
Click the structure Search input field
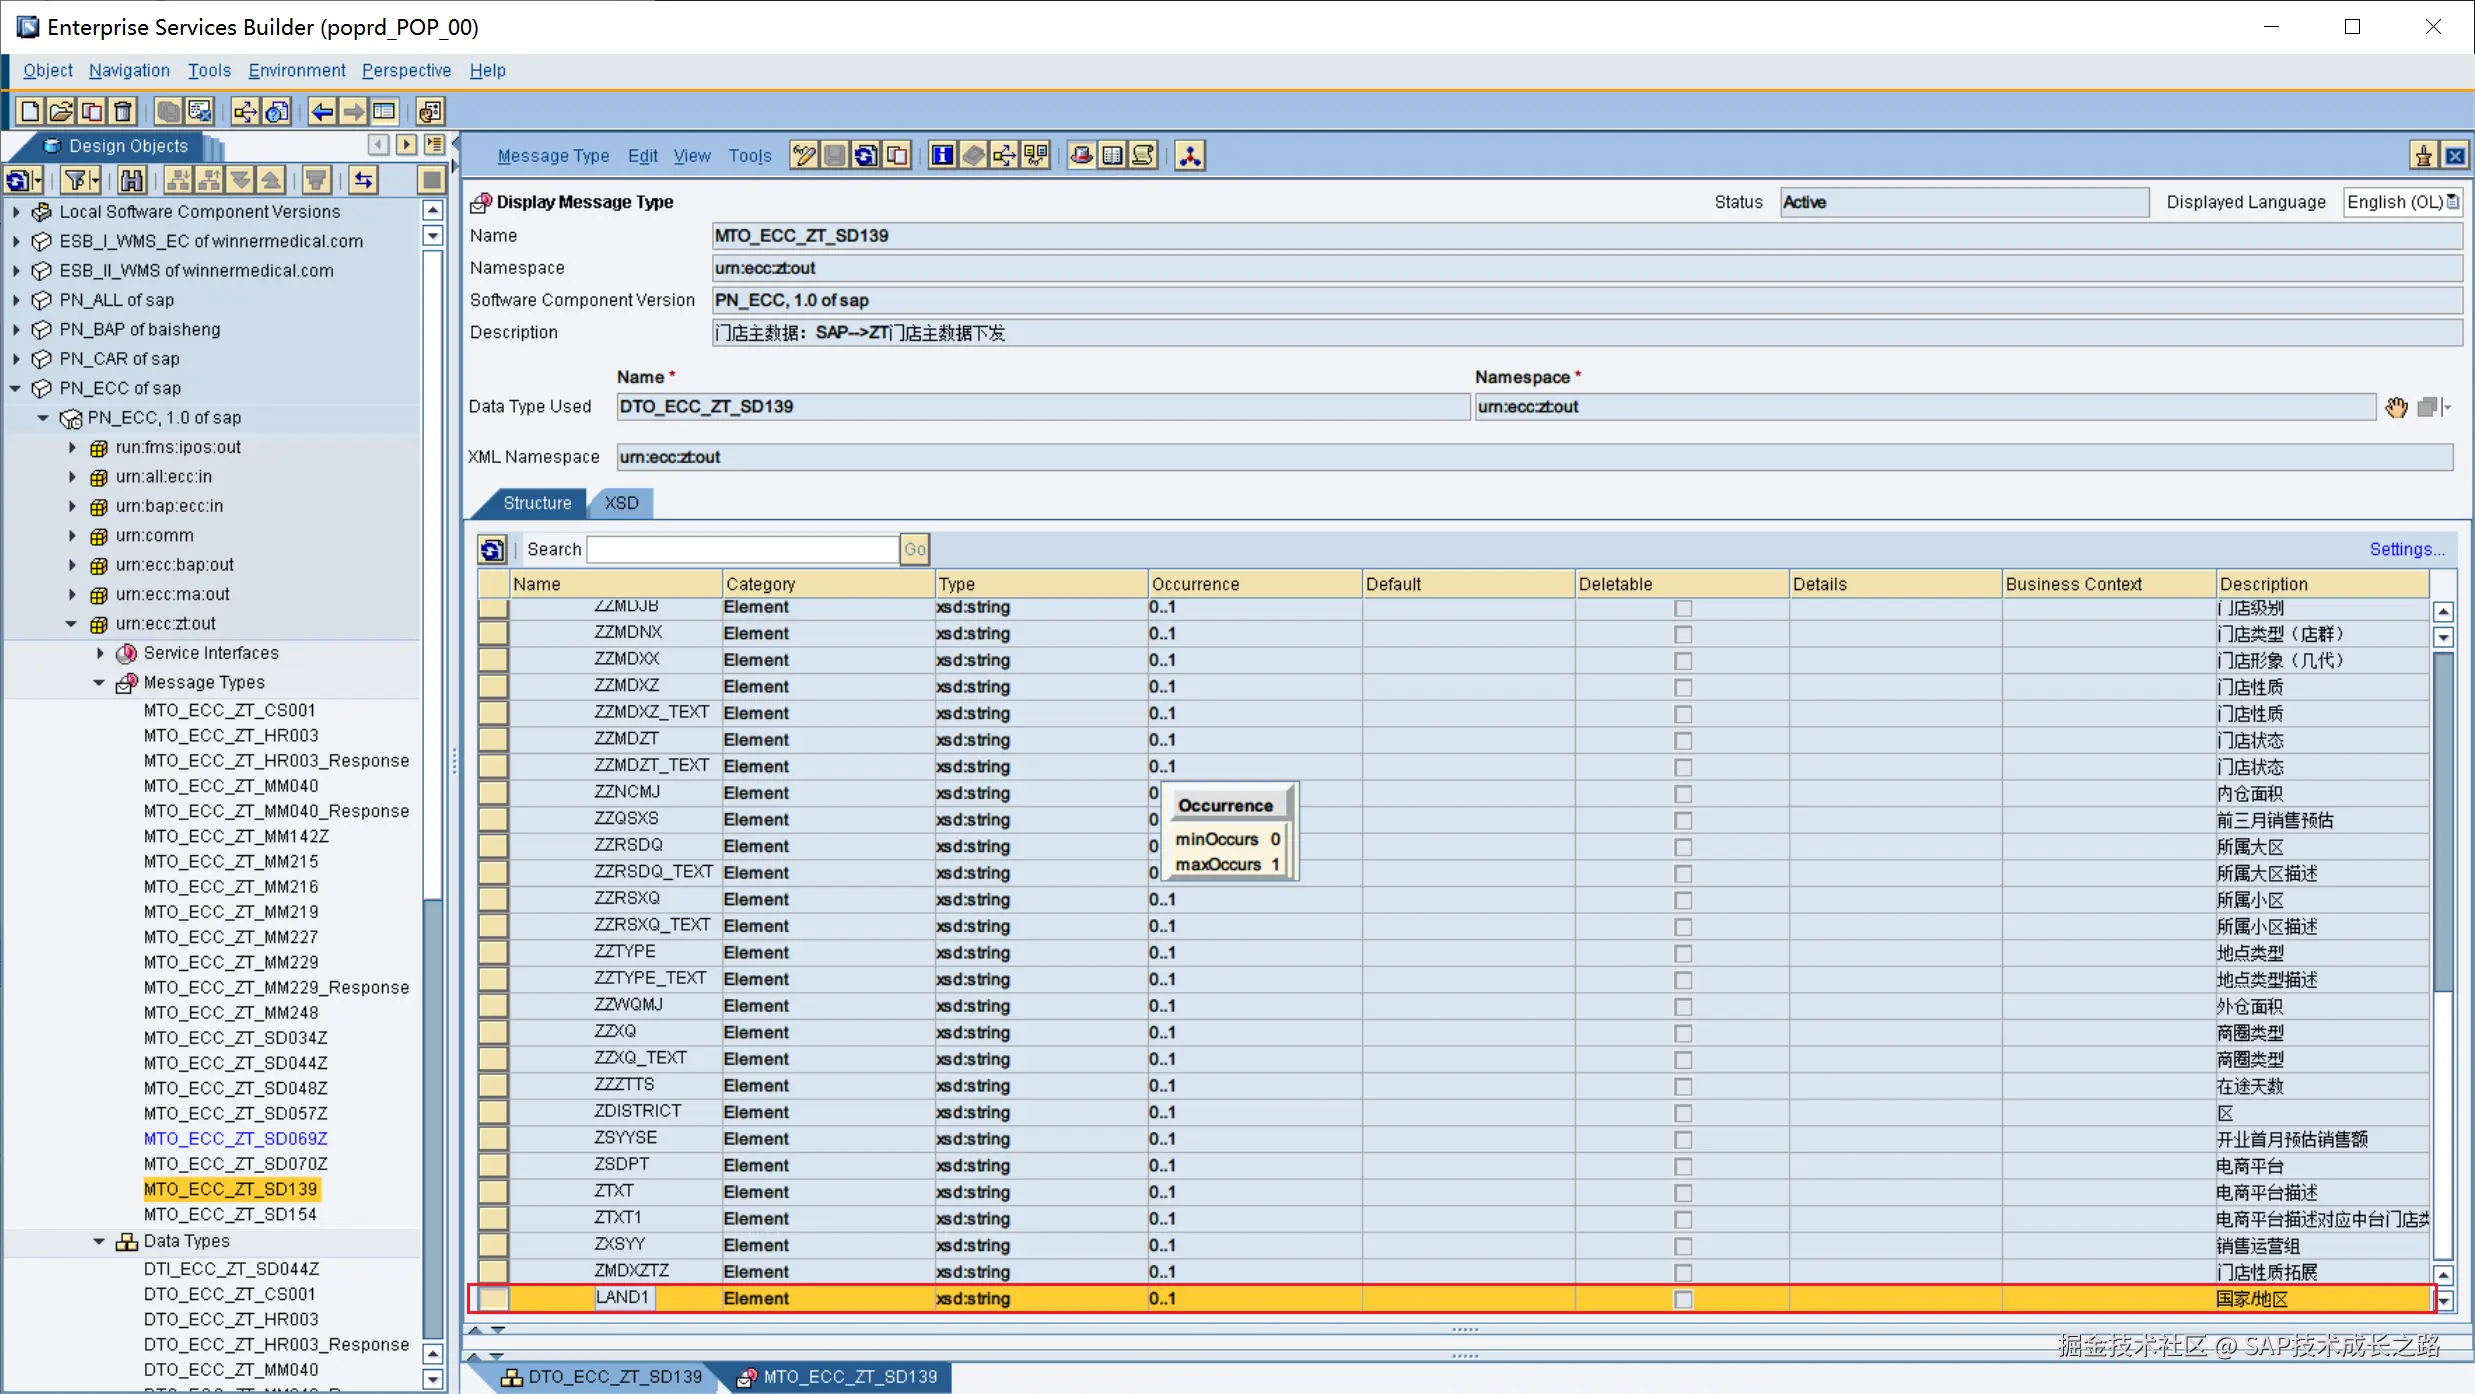point(742,549)
